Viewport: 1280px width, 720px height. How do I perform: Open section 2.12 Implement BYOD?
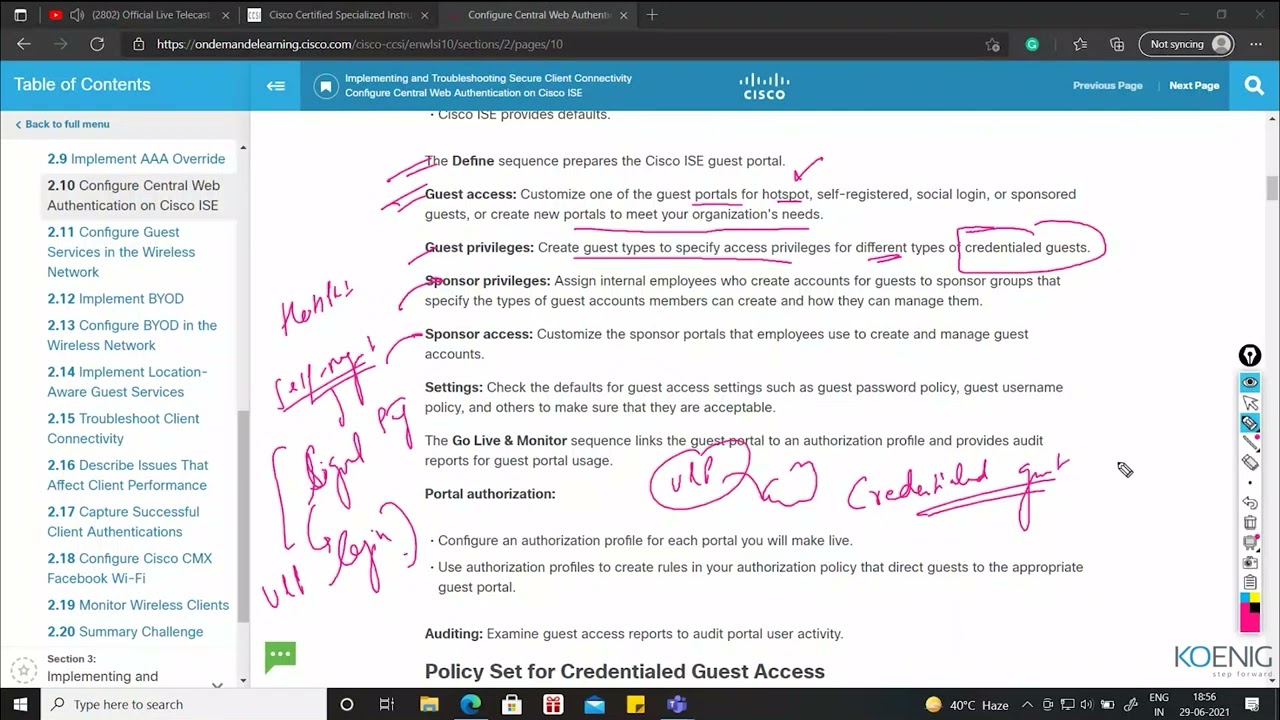click(x=115, y=299)
